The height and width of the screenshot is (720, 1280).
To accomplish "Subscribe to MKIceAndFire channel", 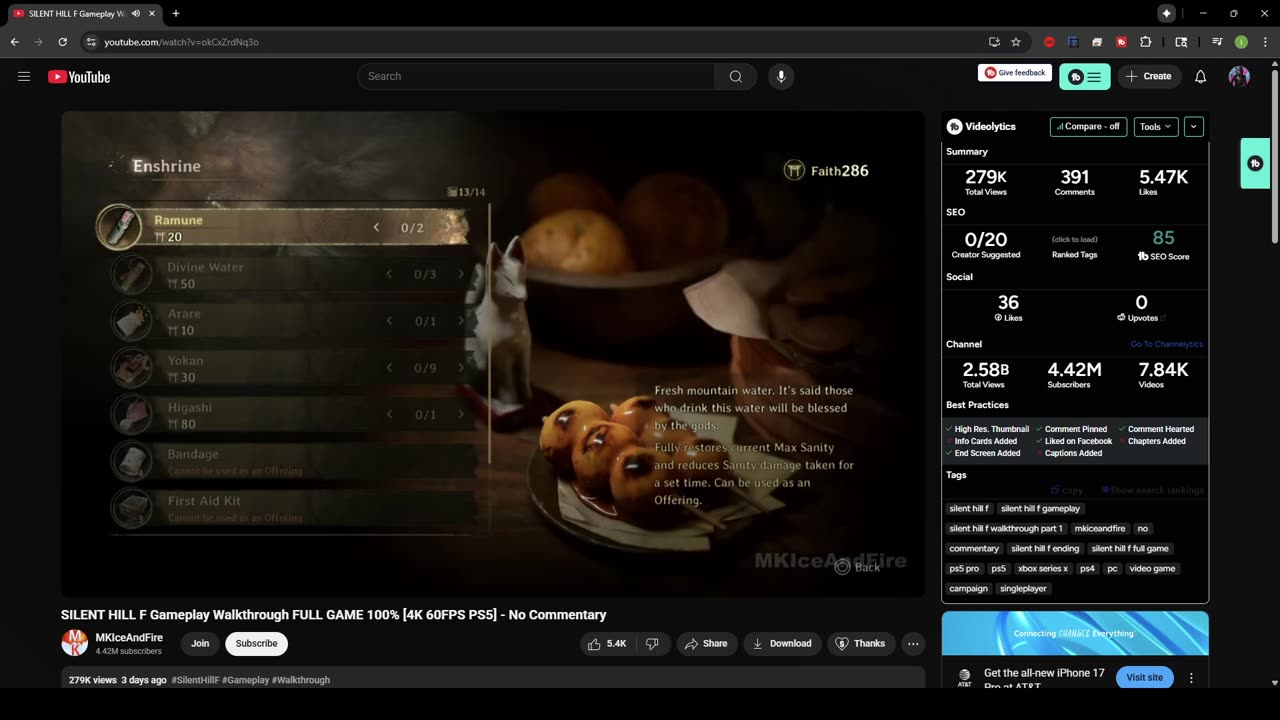I will pyautogui.click(x=256, y=644).
